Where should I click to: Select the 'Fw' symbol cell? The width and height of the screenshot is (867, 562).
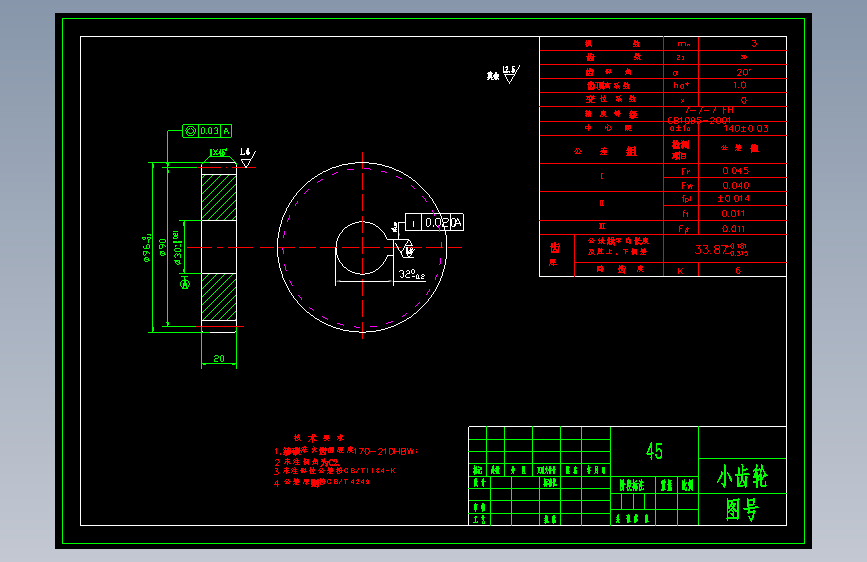(686, 186)
